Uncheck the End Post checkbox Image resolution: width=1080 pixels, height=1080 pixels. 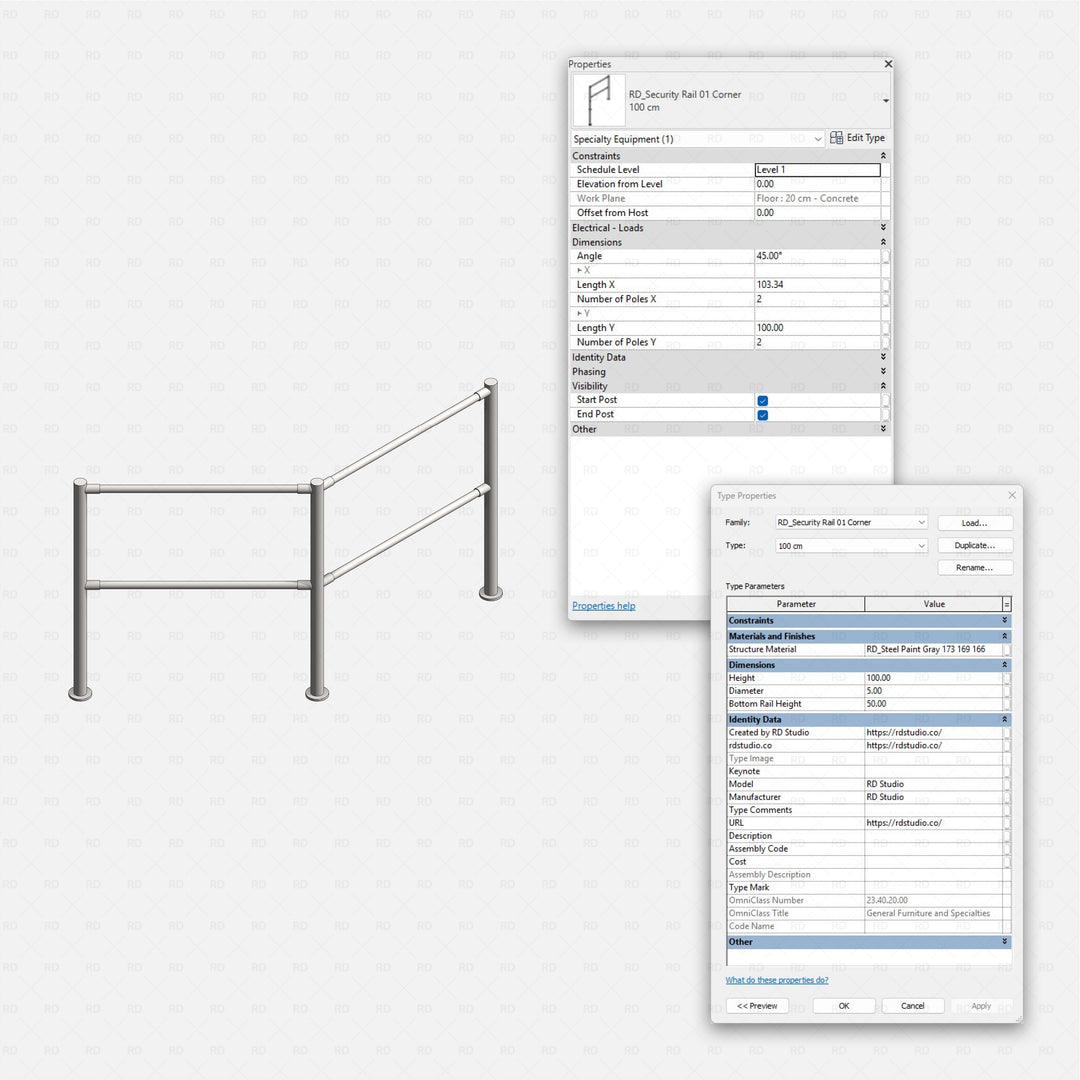[762, 415]
